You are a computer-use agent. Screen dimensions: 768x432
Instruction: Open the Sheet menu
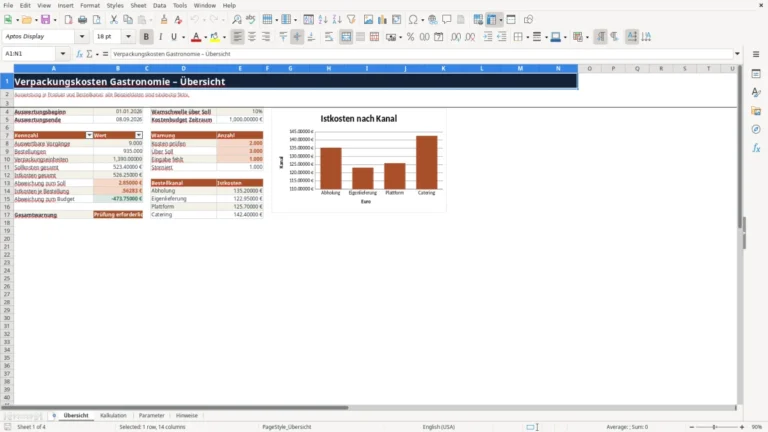(x=138, y=5)
